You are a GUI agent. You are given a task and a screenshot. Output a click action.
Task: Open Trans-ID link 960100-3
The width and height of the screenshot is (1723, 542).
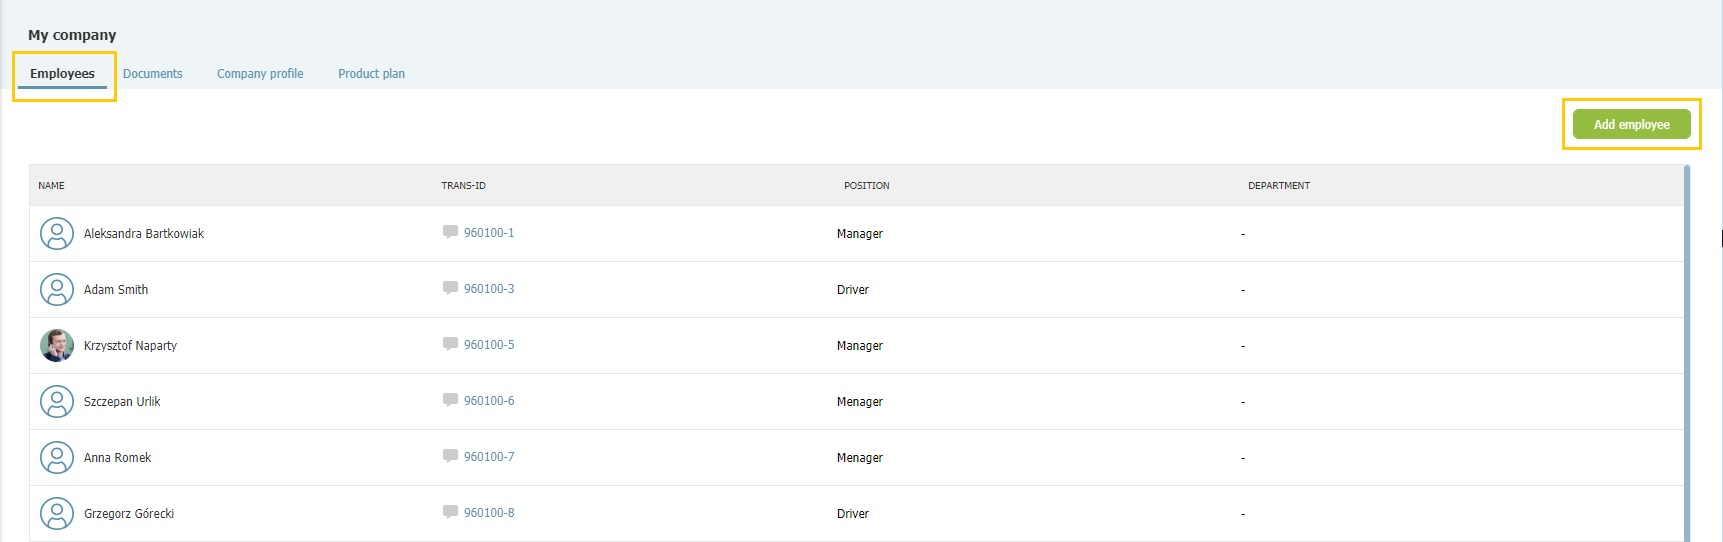(489, 289)
